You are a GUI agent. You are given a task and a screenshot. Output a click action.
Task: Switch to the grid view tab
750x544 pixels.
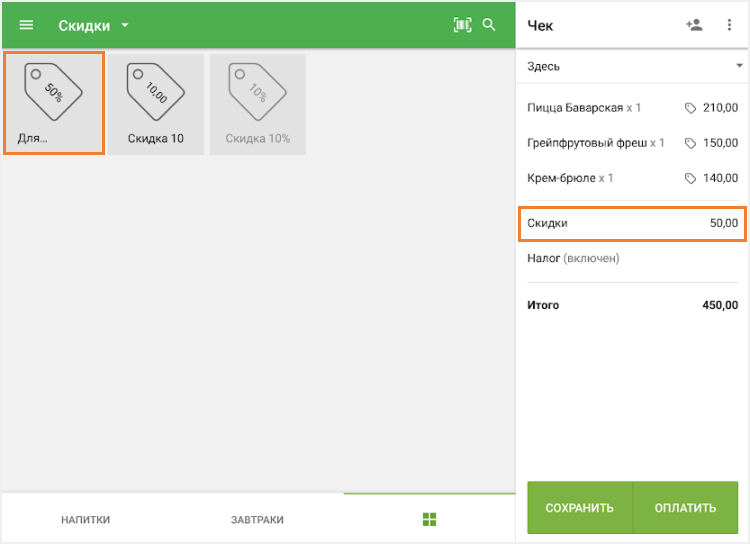coord(430,519)
